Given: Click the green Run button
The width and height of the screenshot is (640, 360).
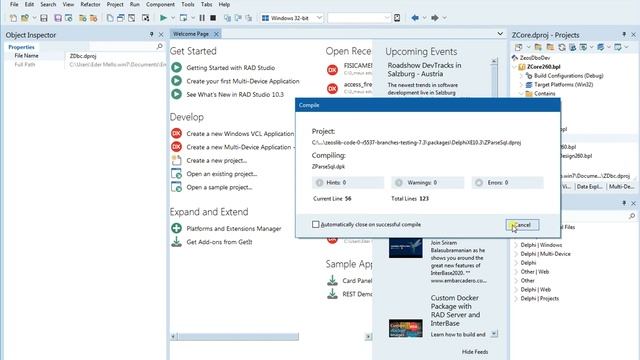Looking at the screenshot, I should (x=163, y=18).
